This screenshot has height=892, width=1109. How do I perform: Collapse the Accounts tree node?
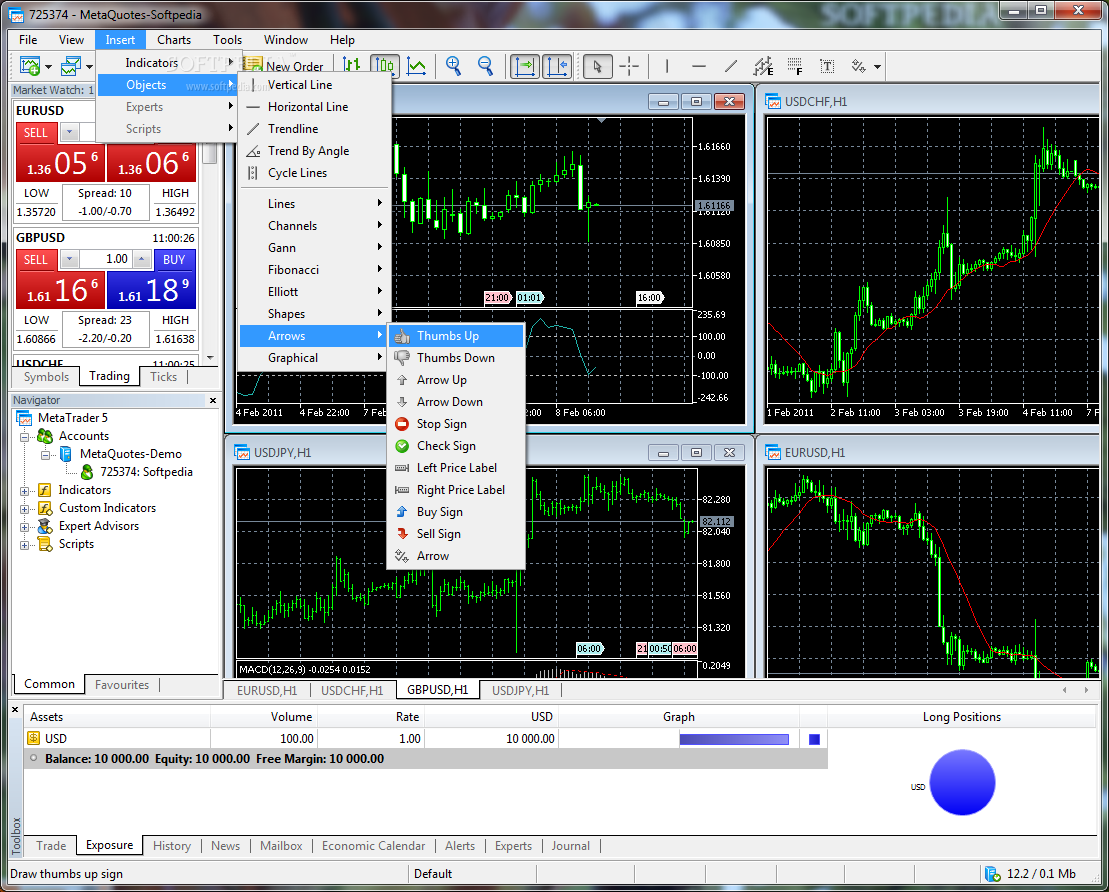point(24,436)
